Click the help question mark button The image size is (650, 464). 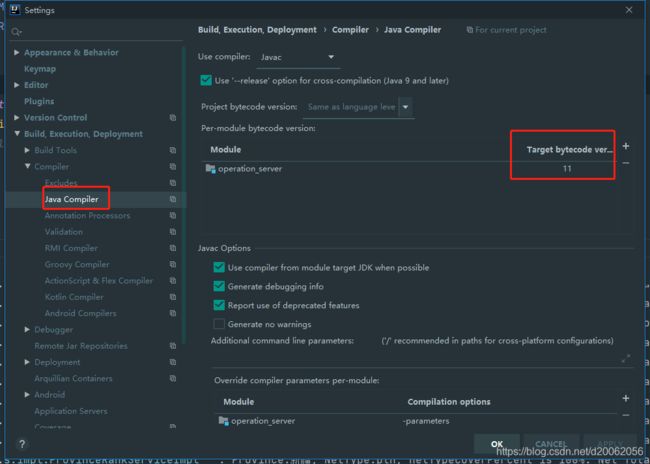22,444
